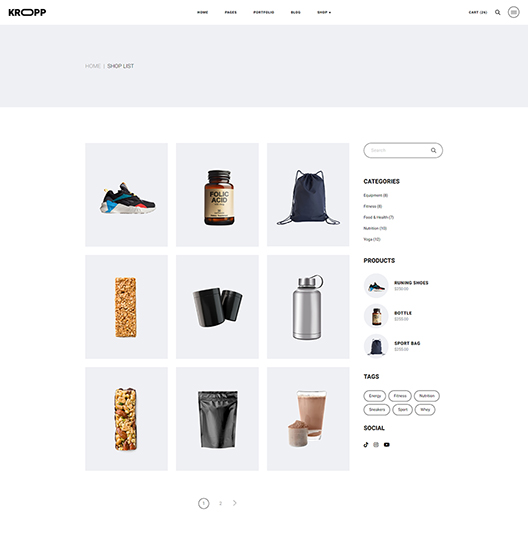Click the Whey tag pill
Viewport: 528px width, 550px height.
tap(425, 410)
